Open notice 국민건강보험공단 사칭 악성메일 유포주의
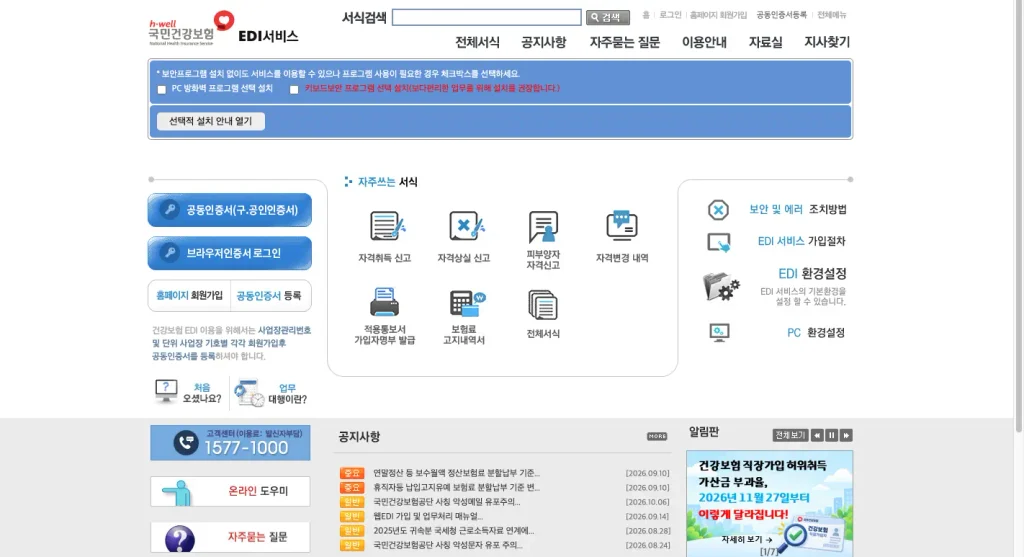 [446, 502]
